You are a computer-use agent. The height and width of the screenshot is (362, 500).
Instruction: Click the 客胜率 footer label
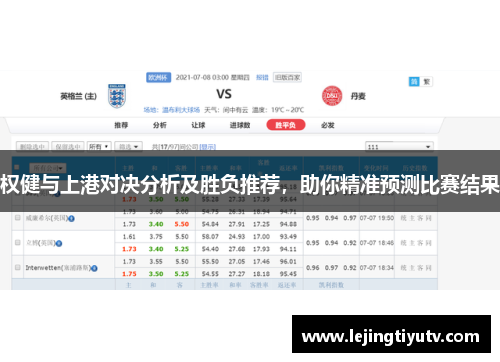259,285
